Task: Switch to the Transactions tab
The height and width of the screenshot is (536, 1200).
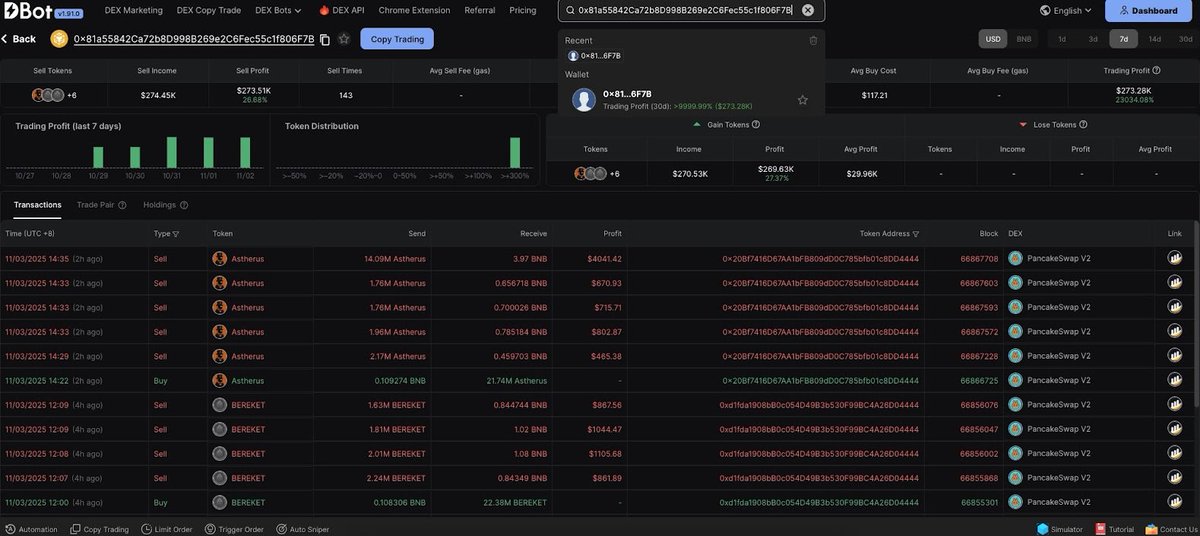Action: [37, 205]
